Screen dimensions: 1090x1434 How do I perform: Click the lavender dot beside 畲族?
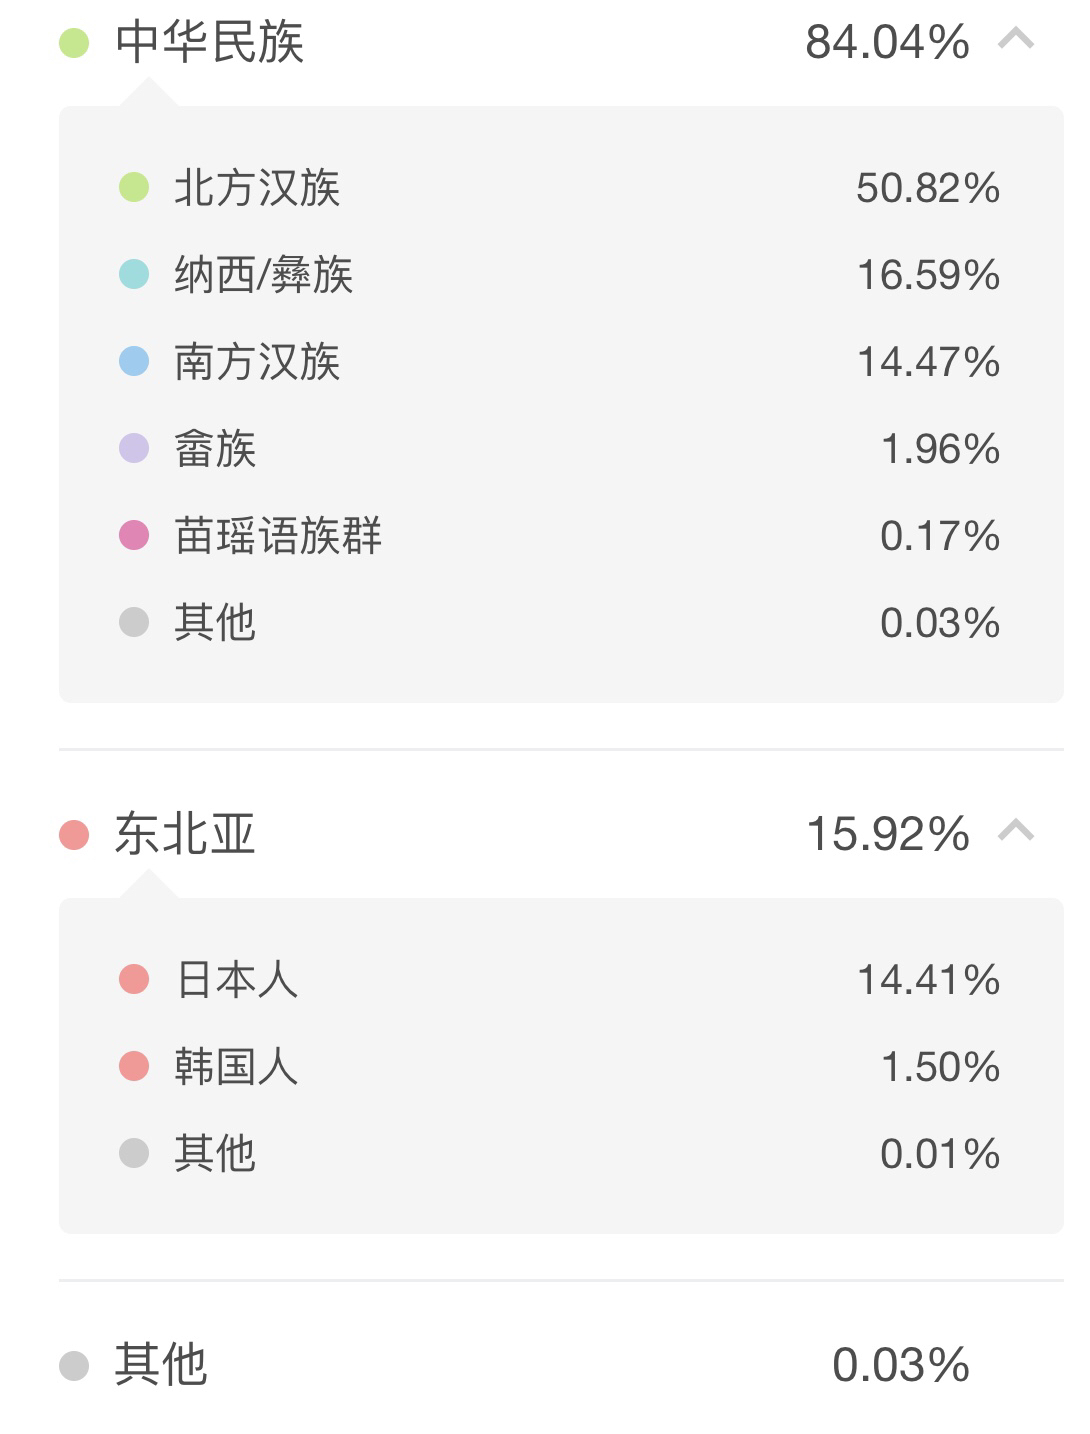pos(134,448)
